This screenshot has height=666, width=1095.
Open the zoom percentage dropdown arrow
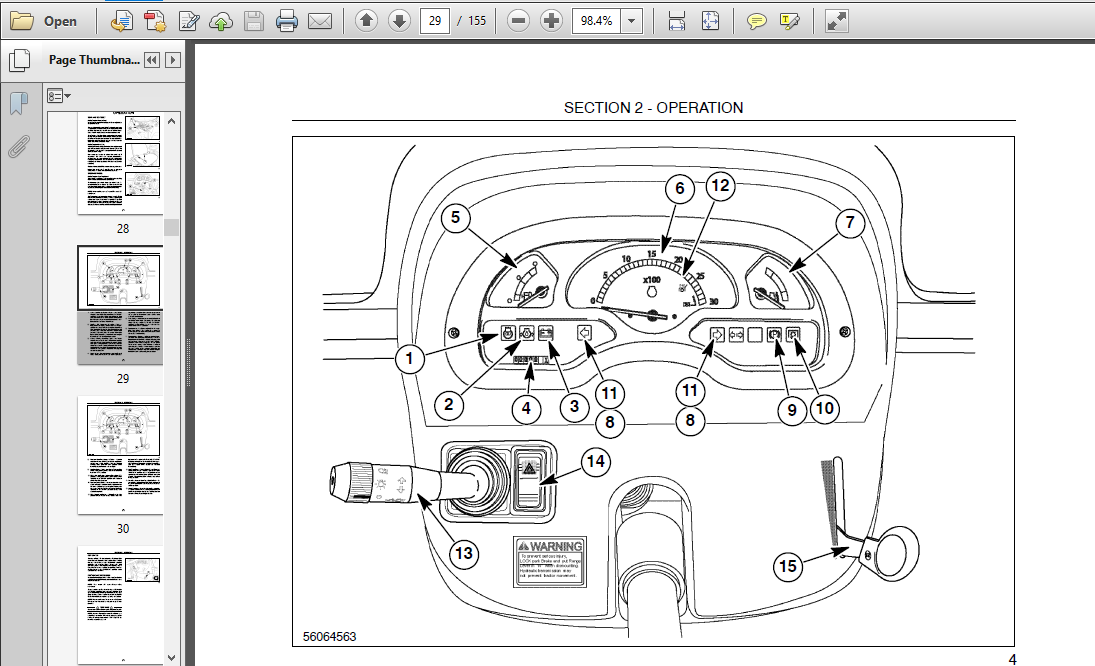point(631,21)
